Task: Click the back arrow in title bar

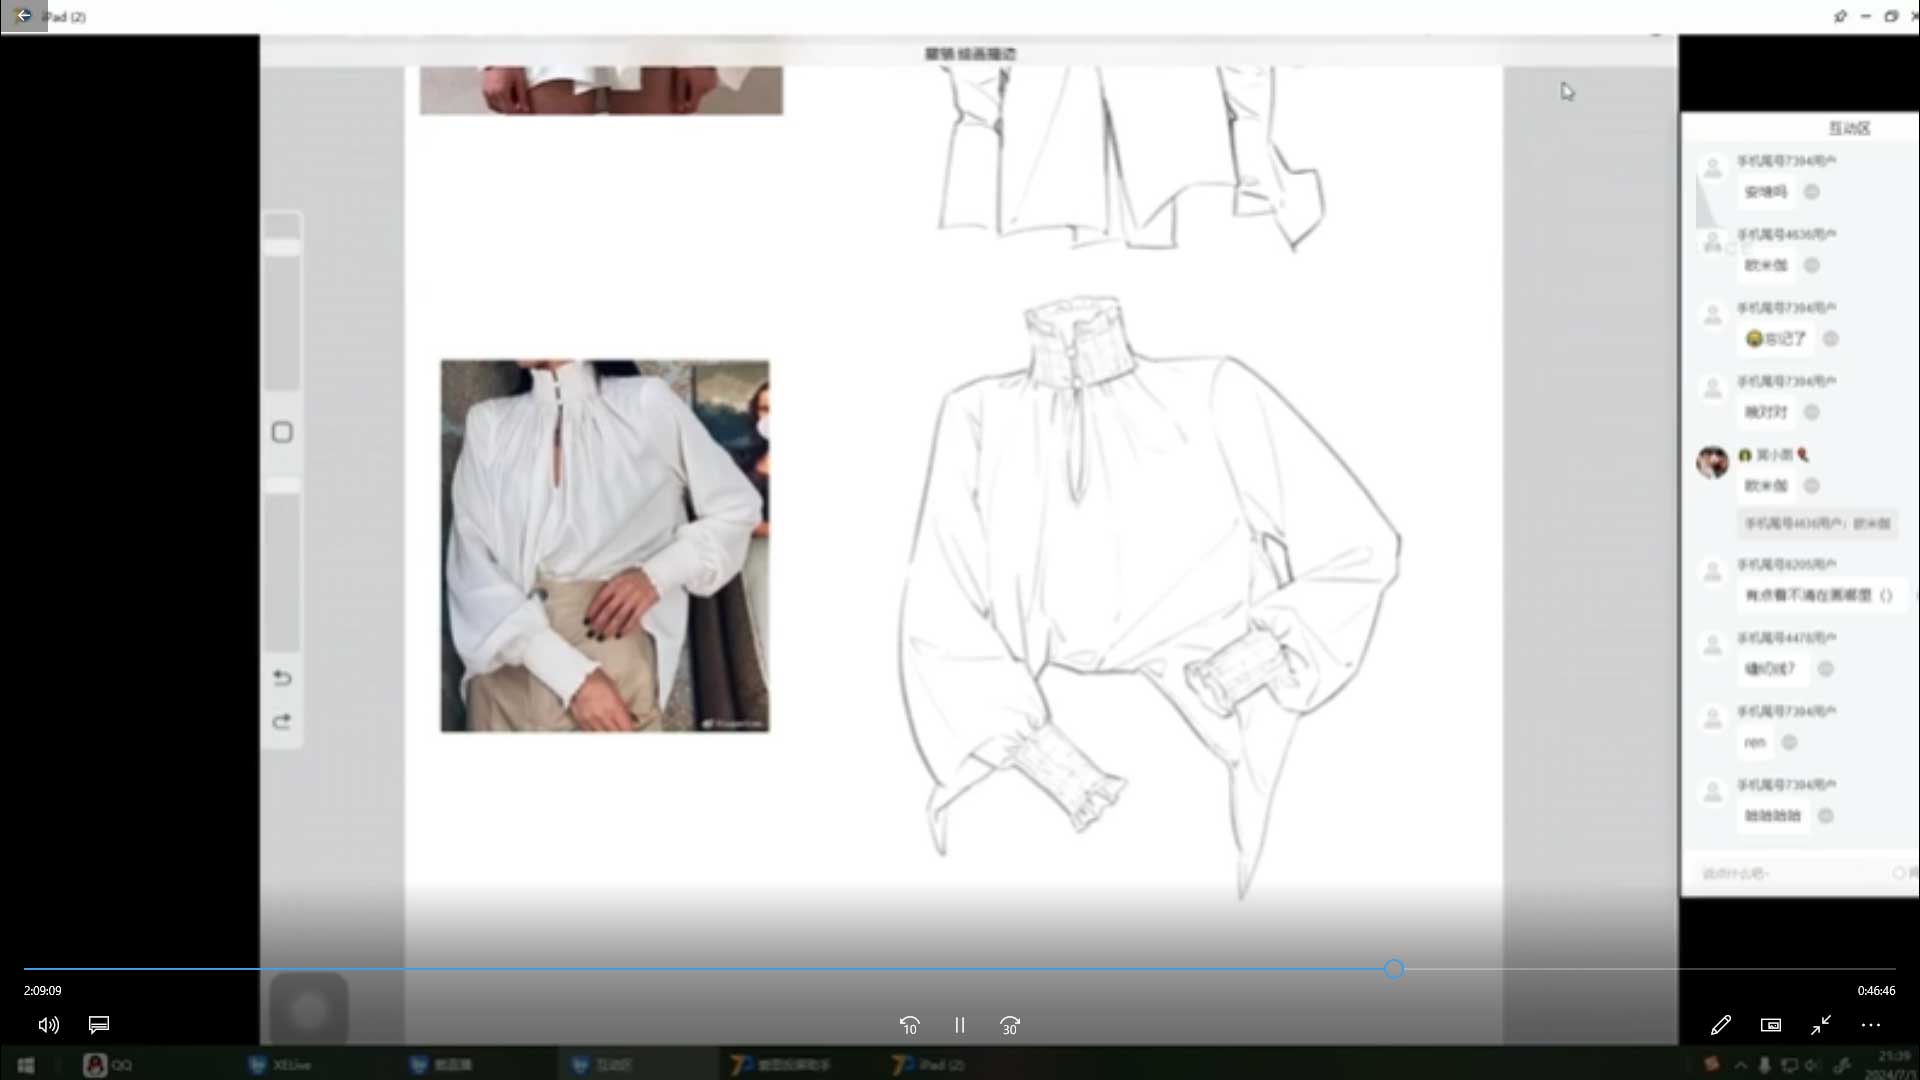Action: pos(23,16)
